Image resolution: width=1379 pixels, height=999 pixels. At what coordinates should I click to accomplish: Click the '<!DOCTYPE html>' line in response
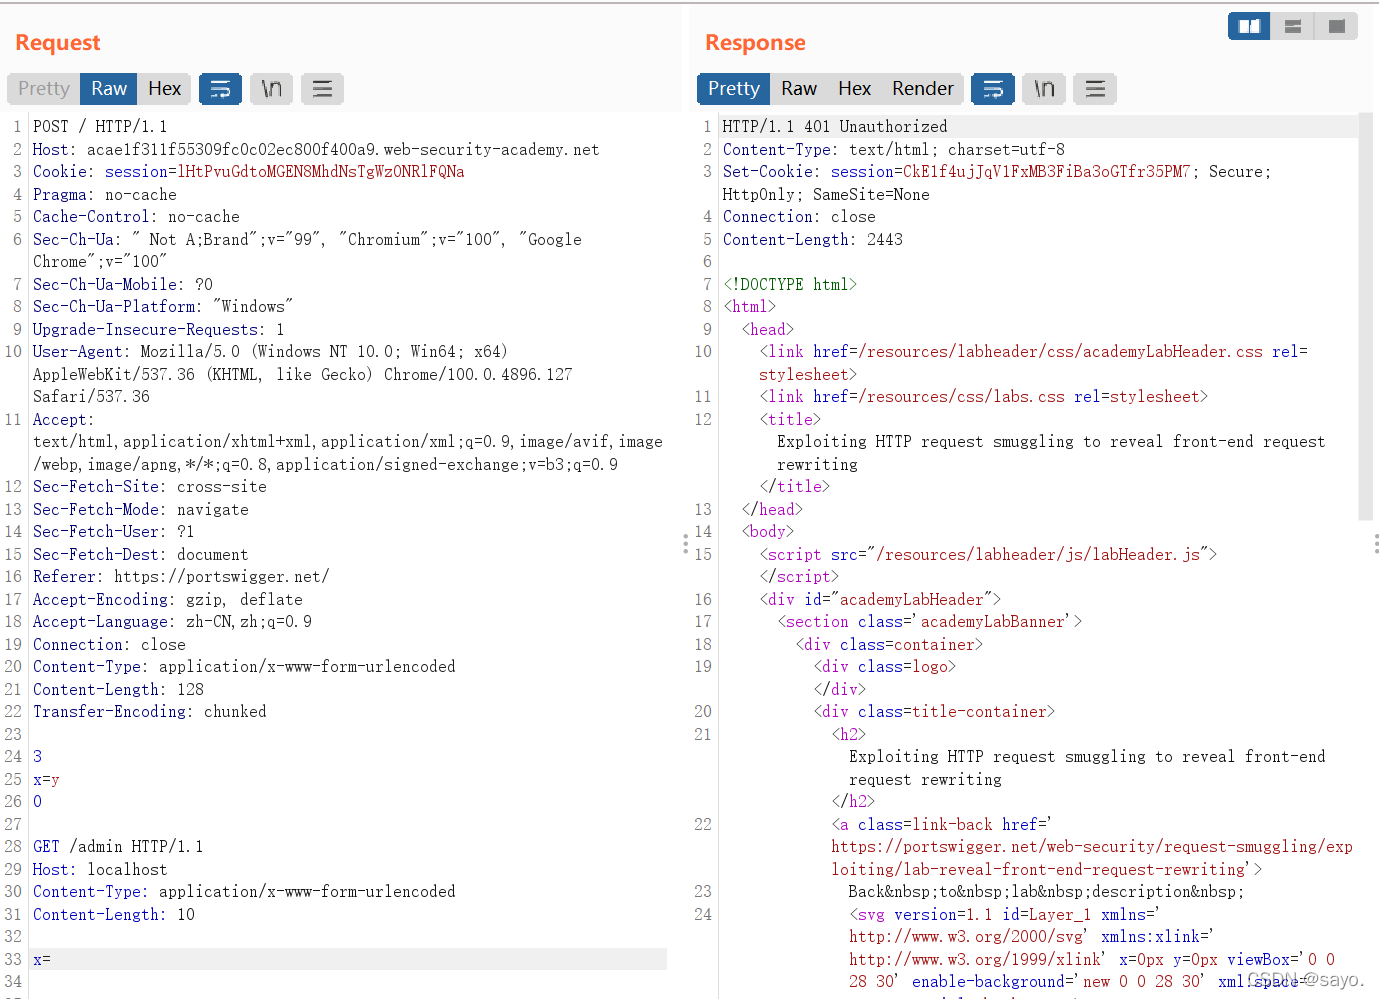[x=790, y=285]
